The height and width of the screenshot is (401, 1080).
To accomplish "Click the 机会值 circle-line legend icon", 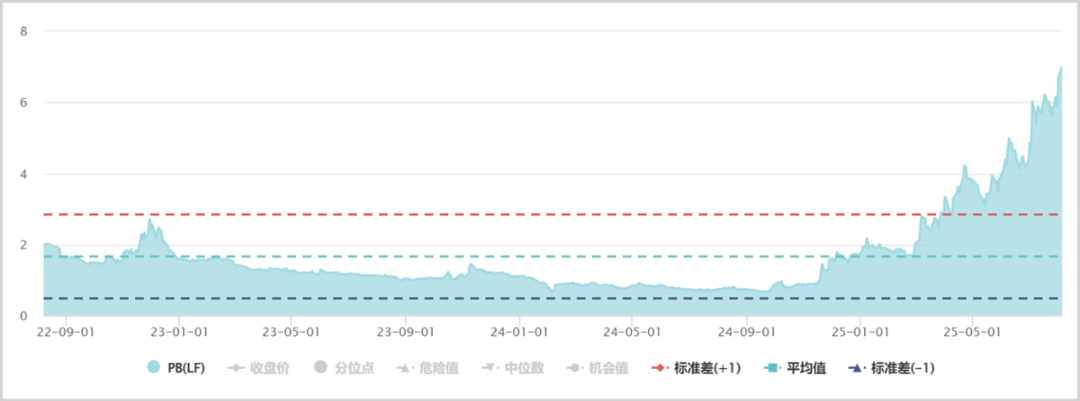I will [575, 368].
